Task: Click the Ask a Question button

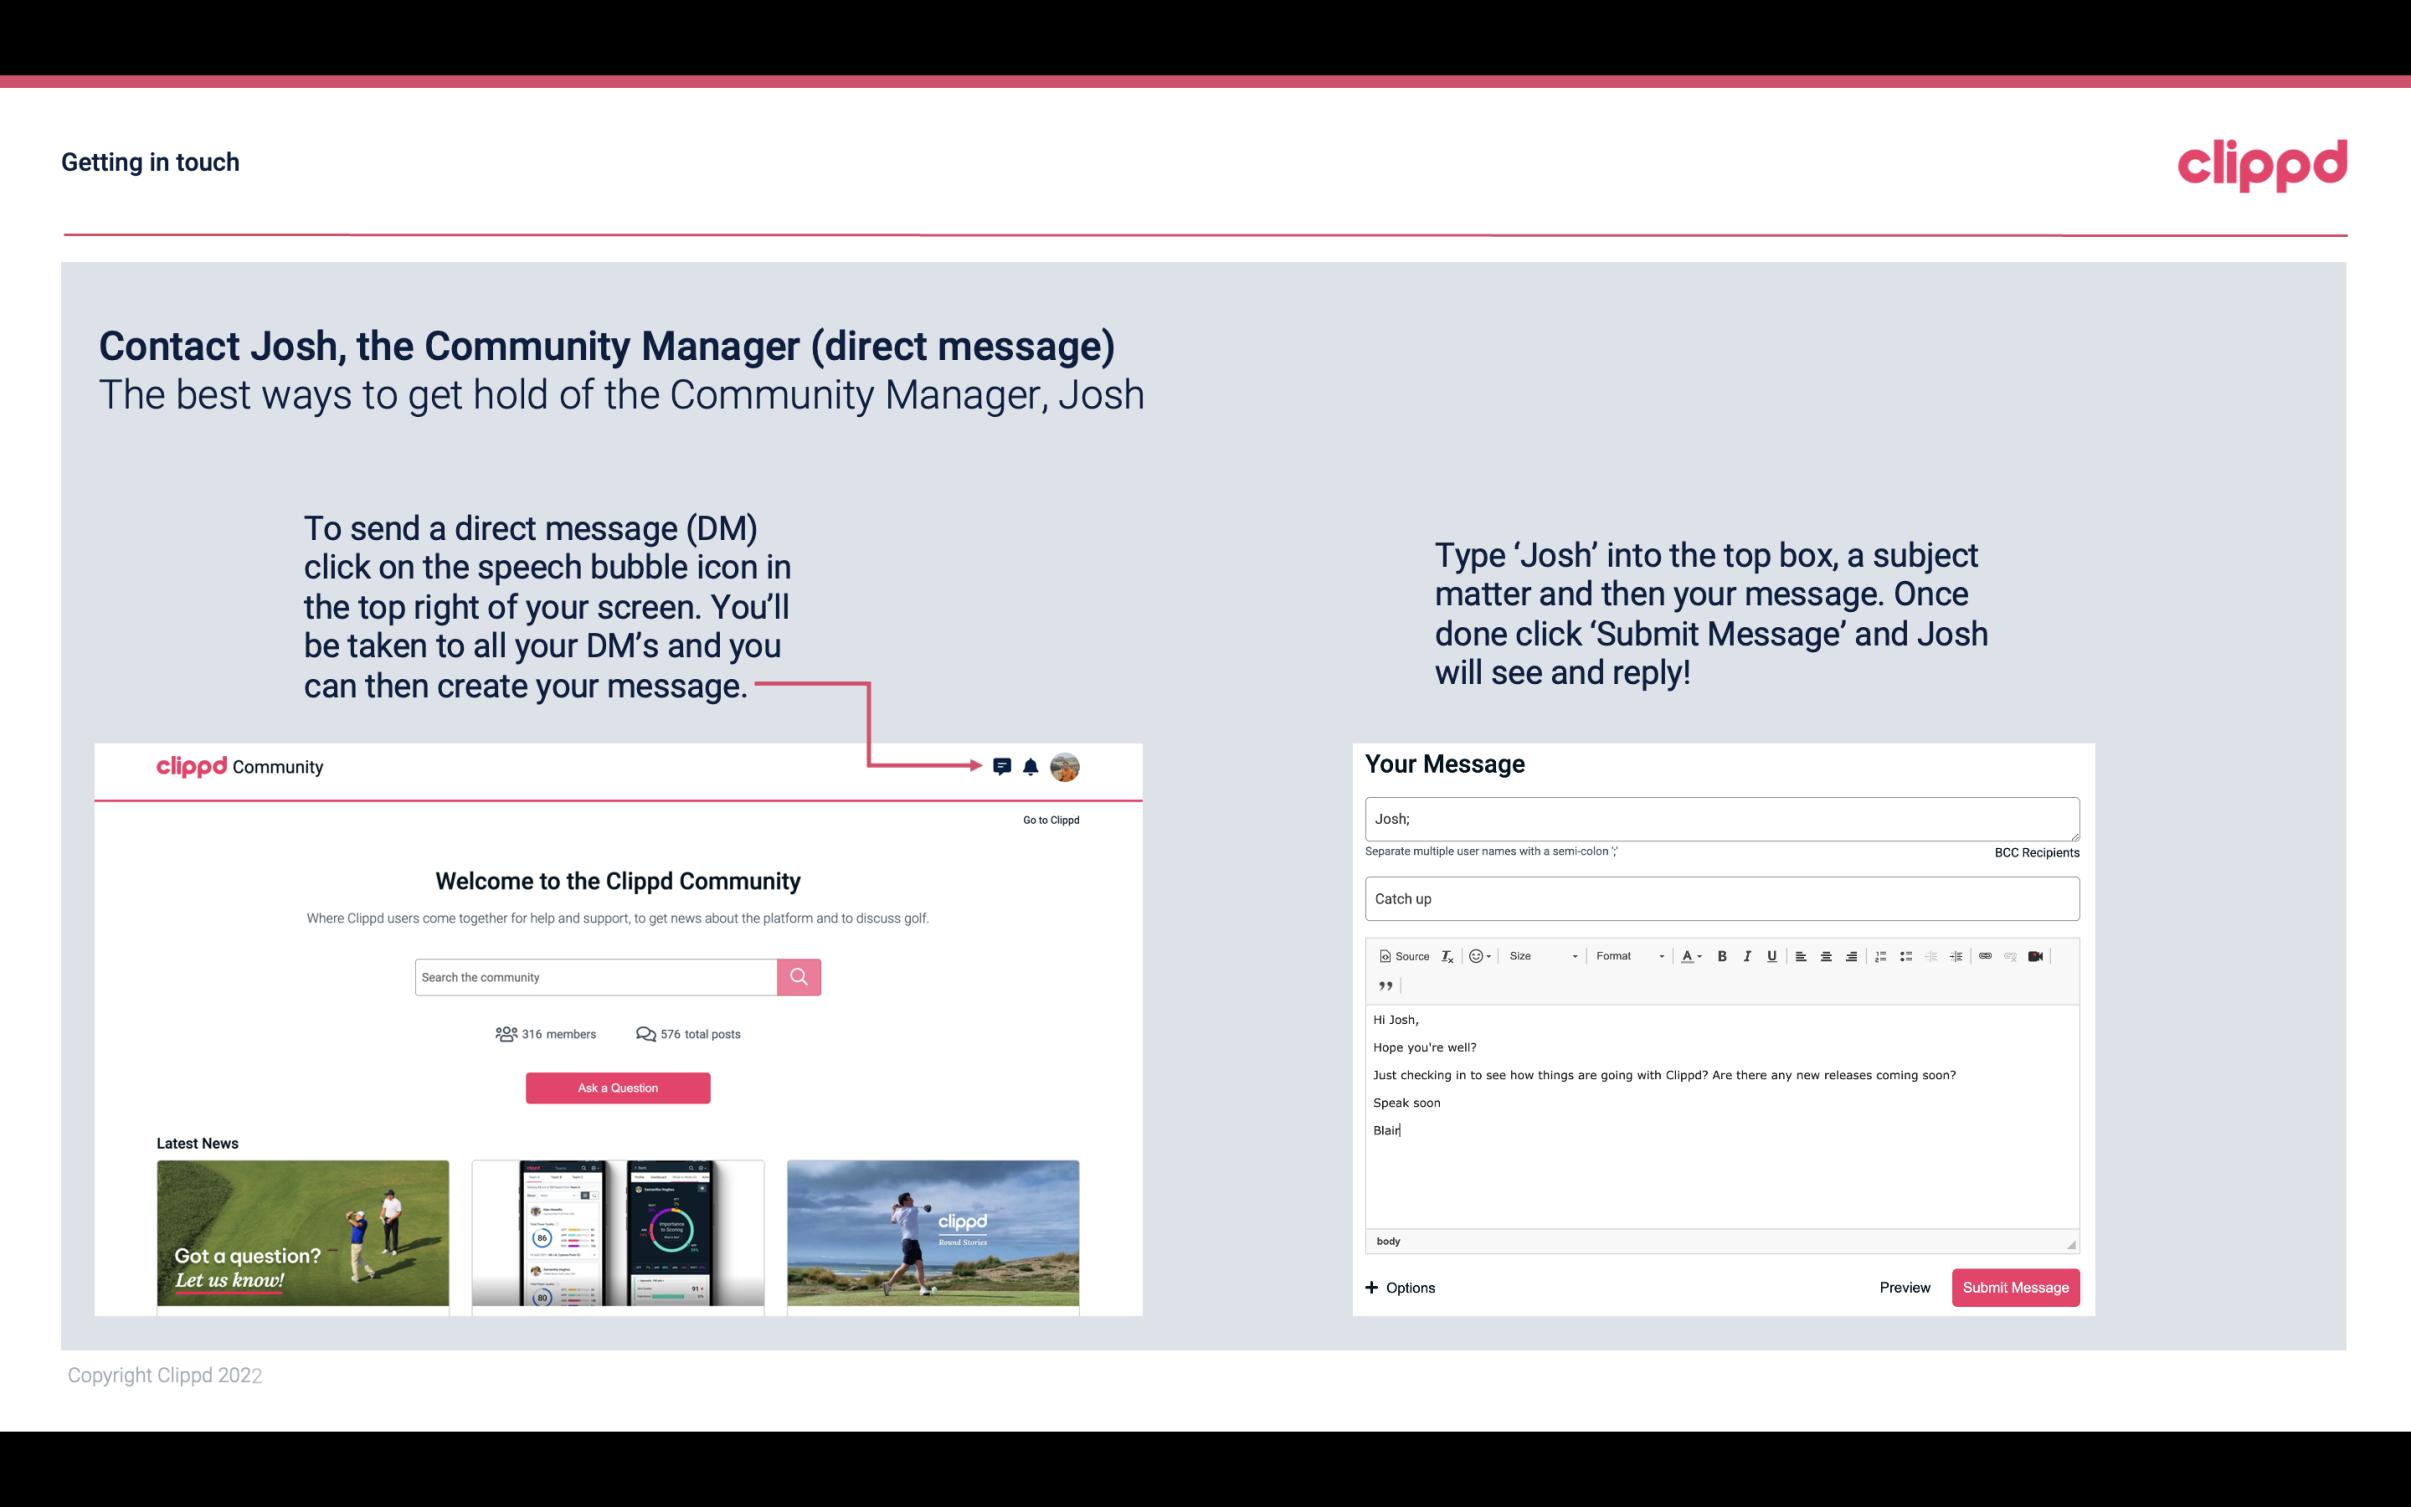Action: (x=618, y=1085)
